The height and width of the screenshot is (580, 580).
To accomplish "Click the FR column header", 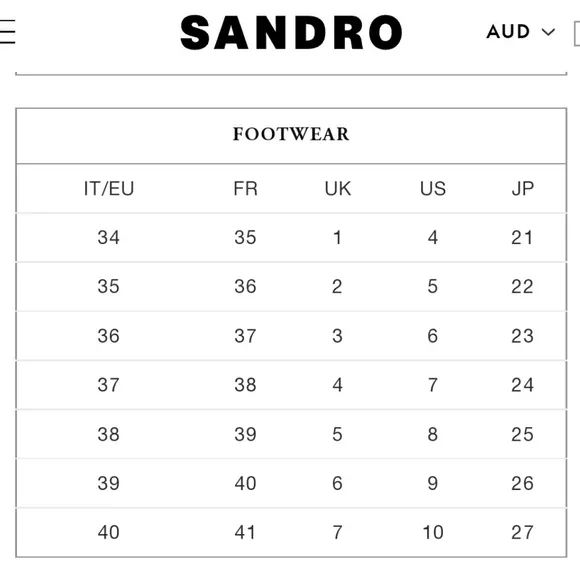I will click(245, 189).
